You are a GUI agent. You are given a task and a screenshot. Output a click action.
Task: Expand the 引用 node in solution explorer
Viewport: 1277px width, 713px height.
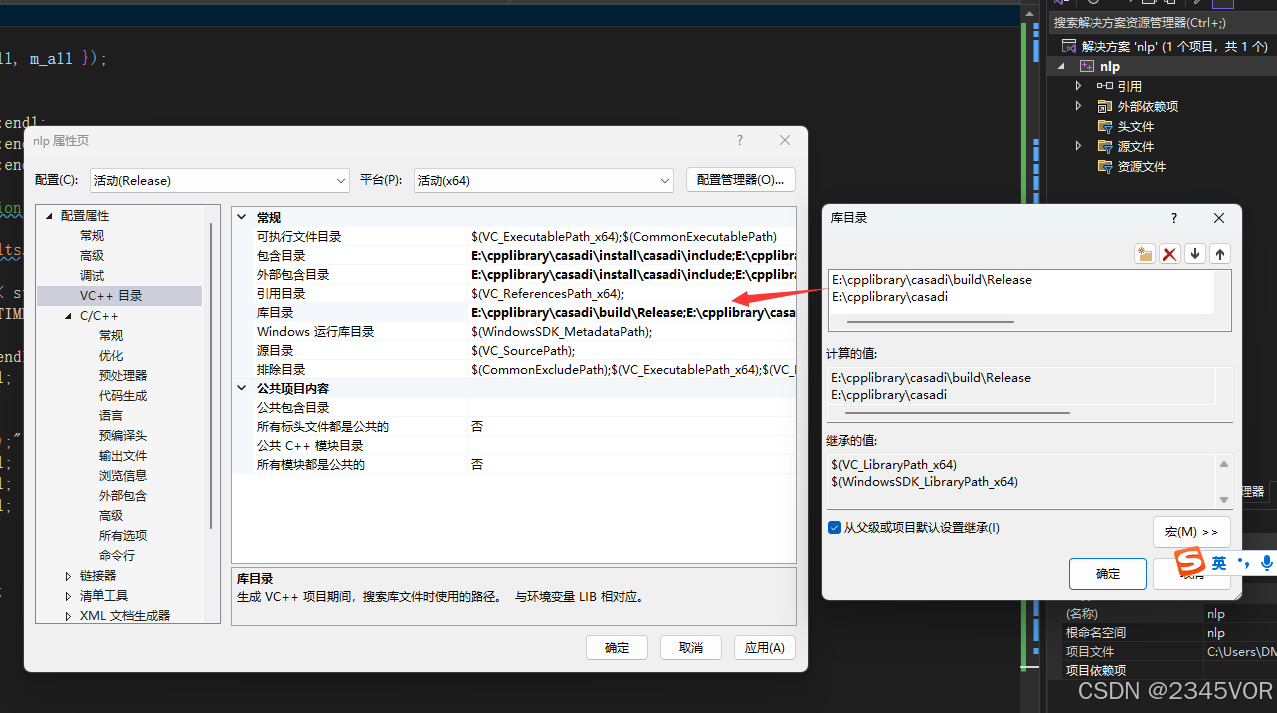pyautogui.click(x=1078, y=85)
